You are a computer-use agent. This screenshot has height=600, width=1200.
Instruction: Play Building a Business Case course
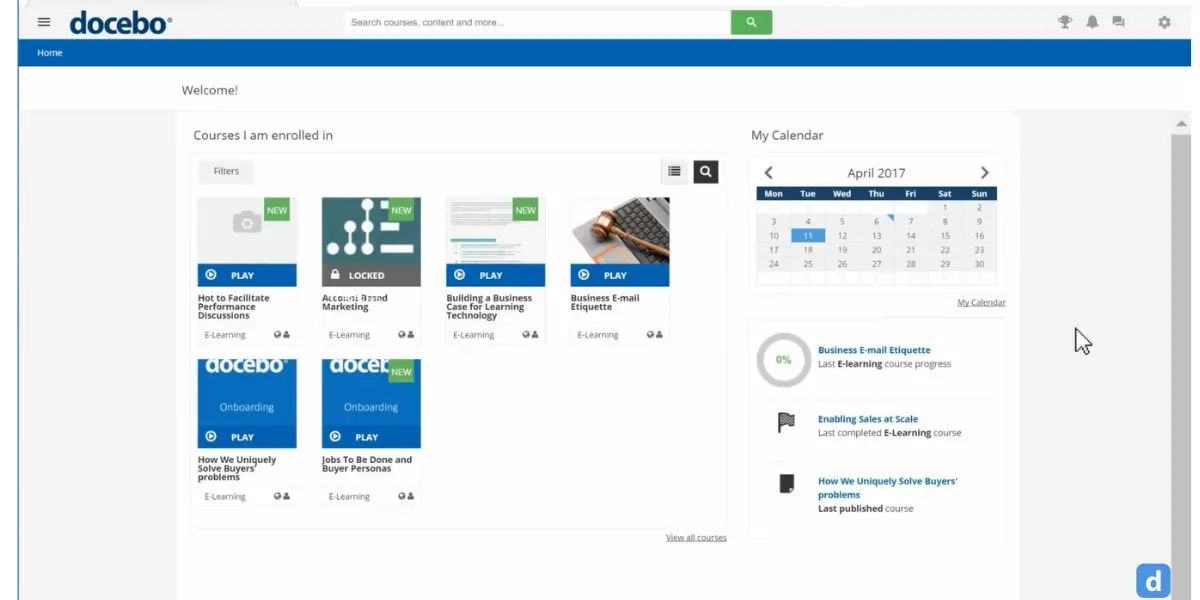(495, 275)
